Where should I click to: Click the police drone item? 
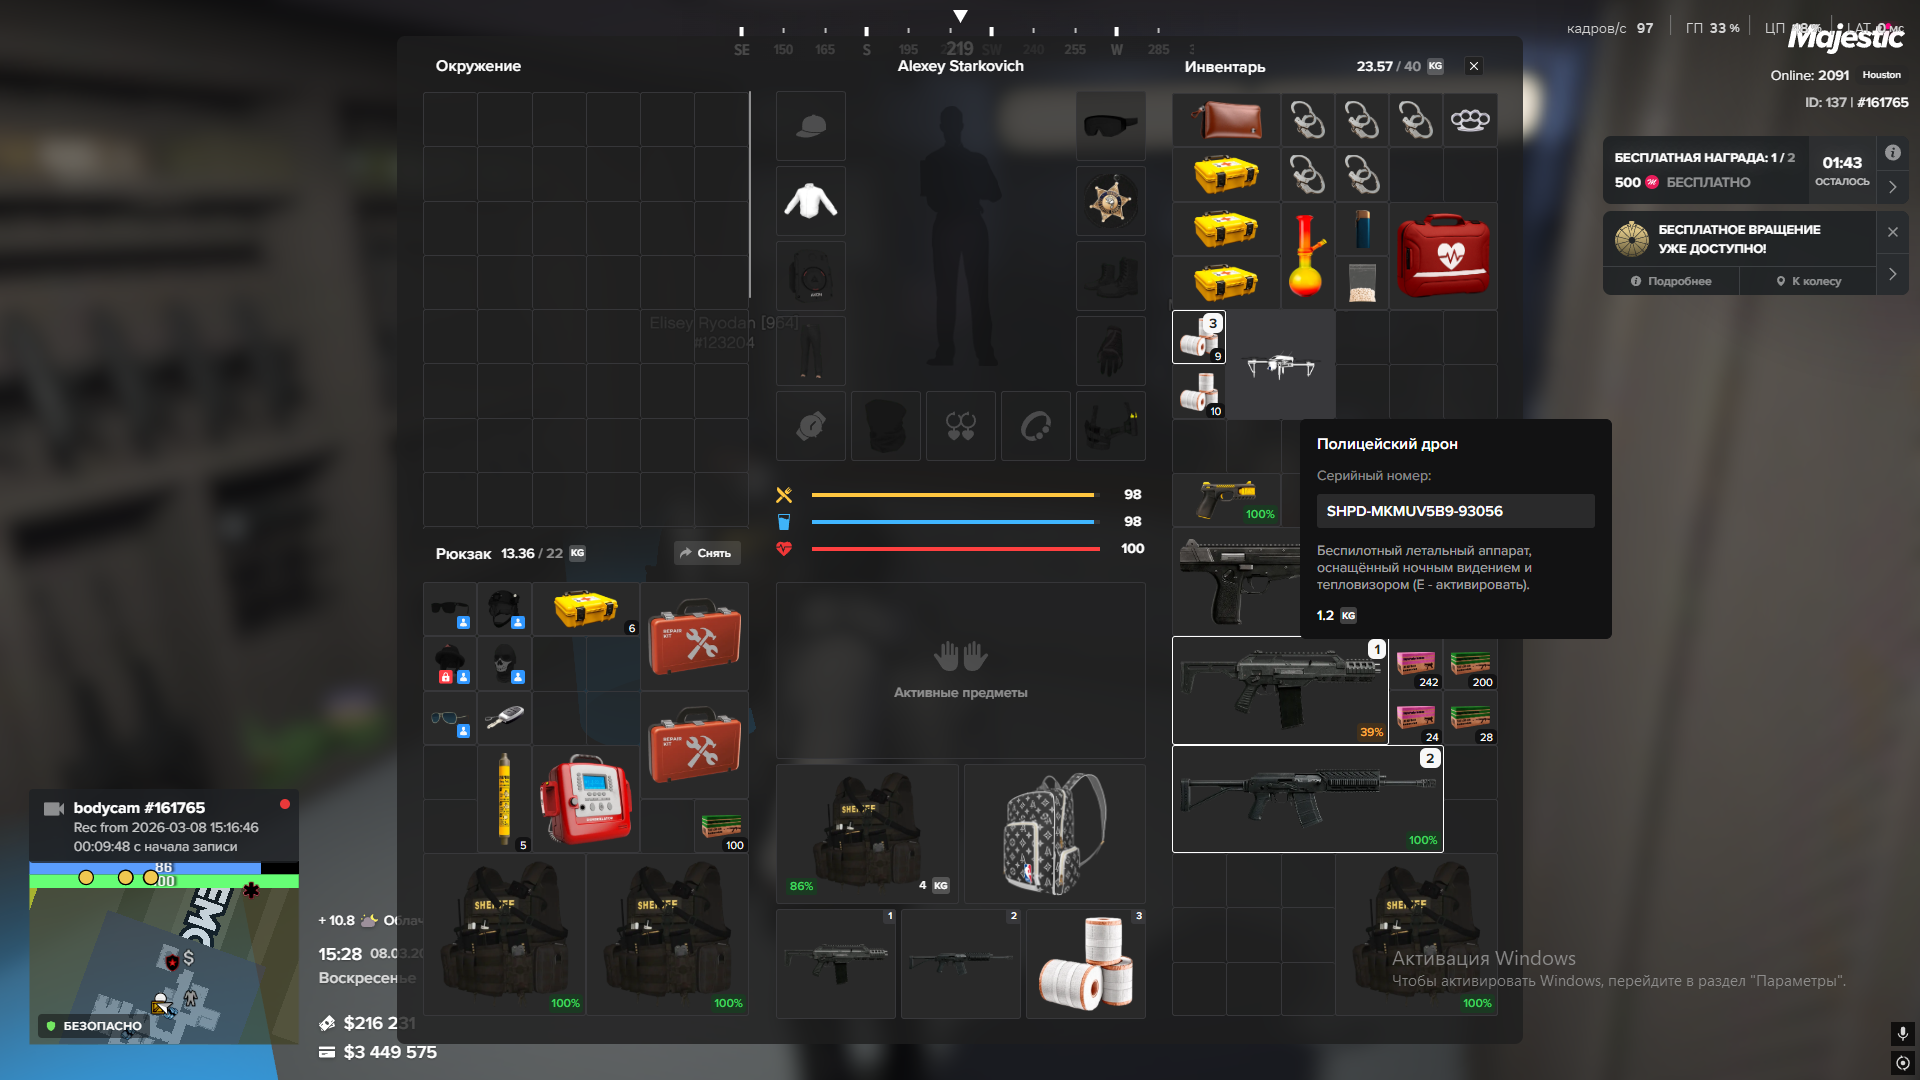pyautogui.click(x=1281, y=365)
